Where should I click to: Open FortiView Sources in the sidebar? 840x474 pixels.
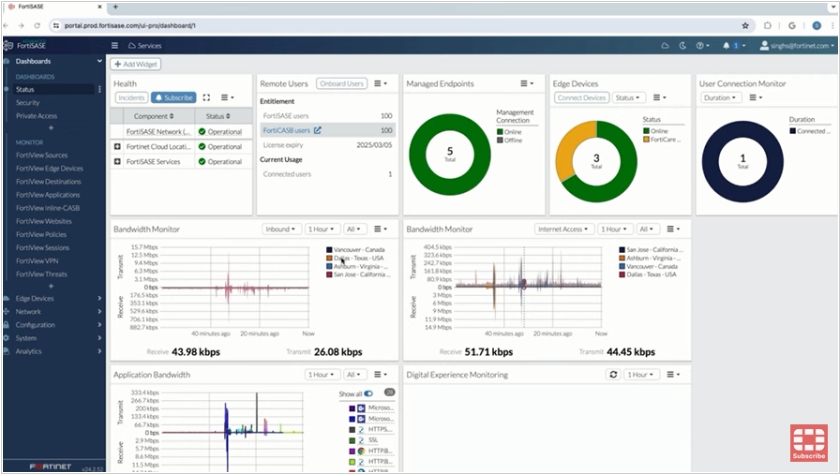point(42,156)
